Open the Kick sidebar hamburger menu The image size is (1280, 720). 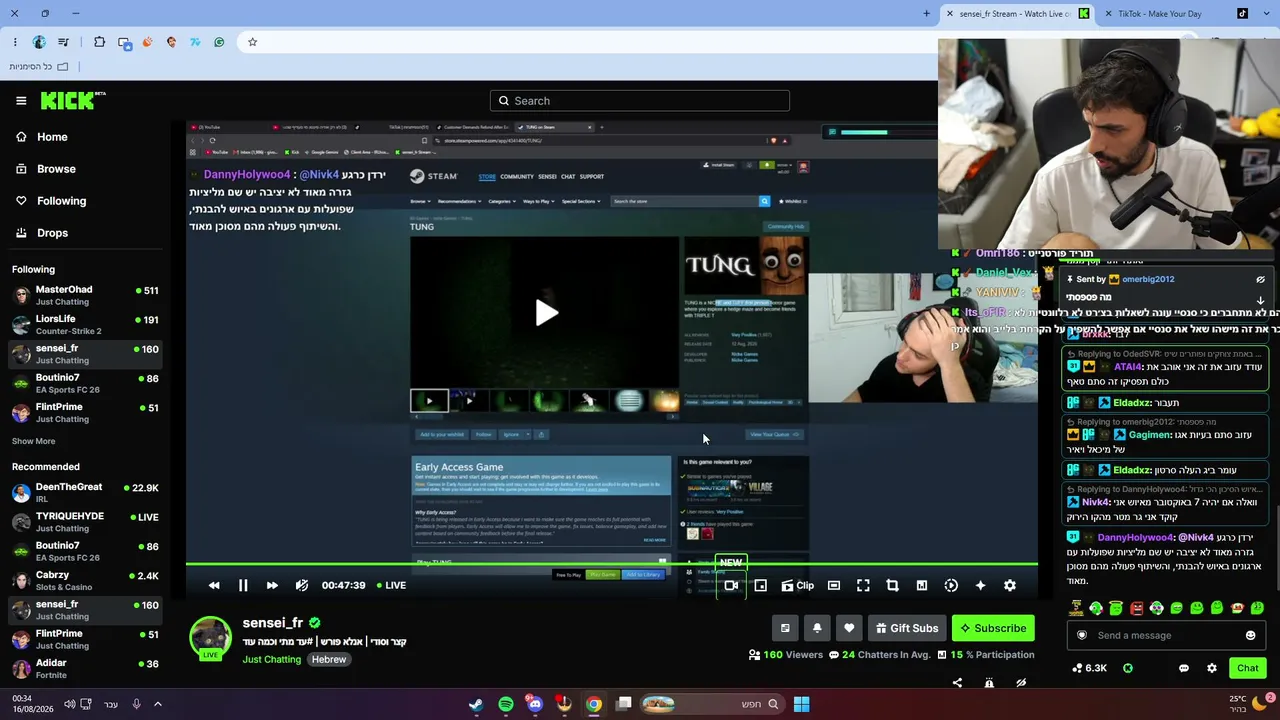click(x=21, y=100)
